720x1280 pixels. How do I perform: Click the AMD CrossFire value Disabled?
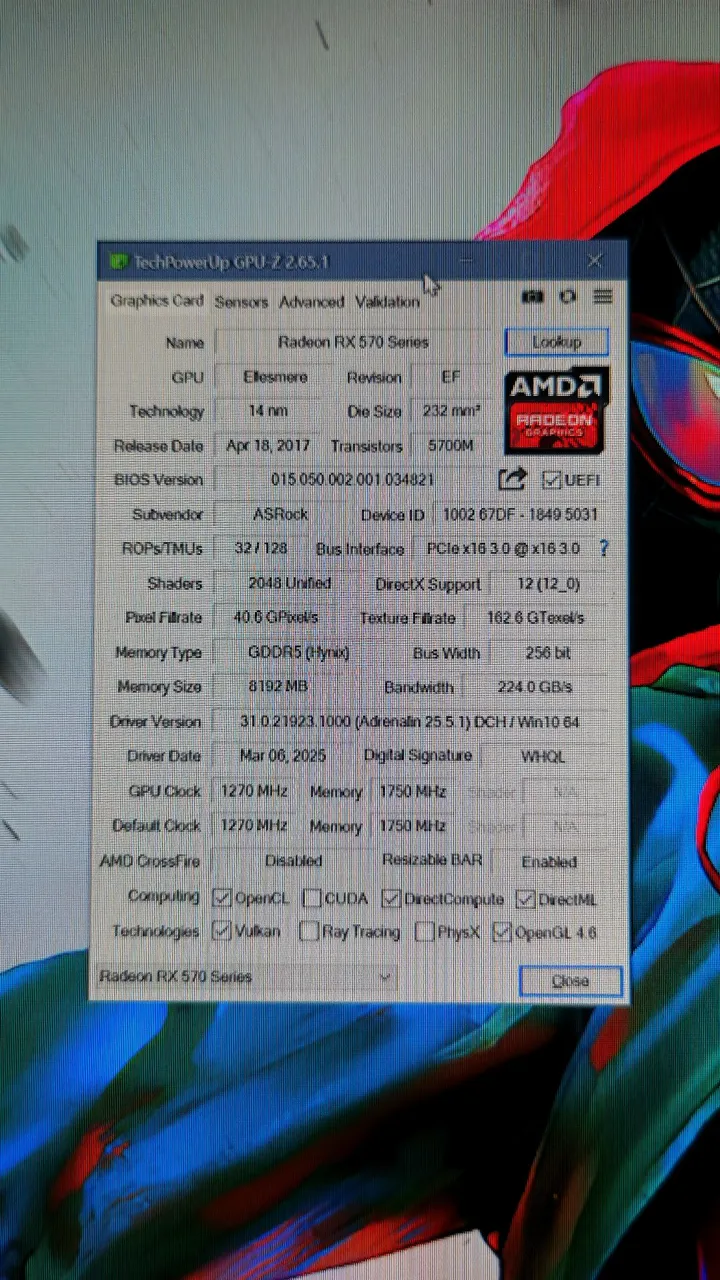click(293, 861)
